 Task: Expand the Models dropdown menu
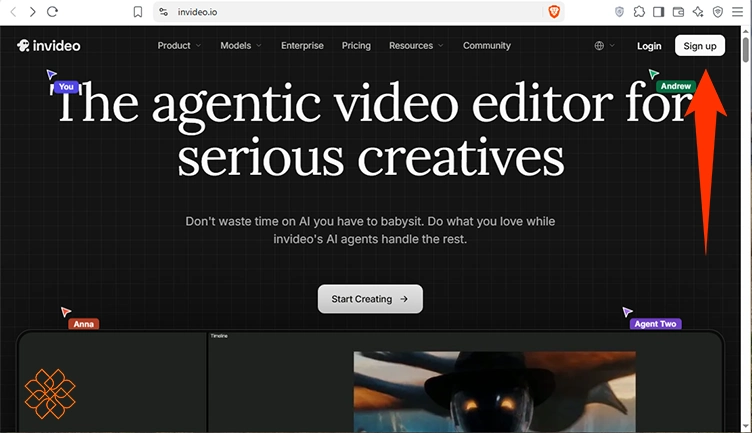241,46
